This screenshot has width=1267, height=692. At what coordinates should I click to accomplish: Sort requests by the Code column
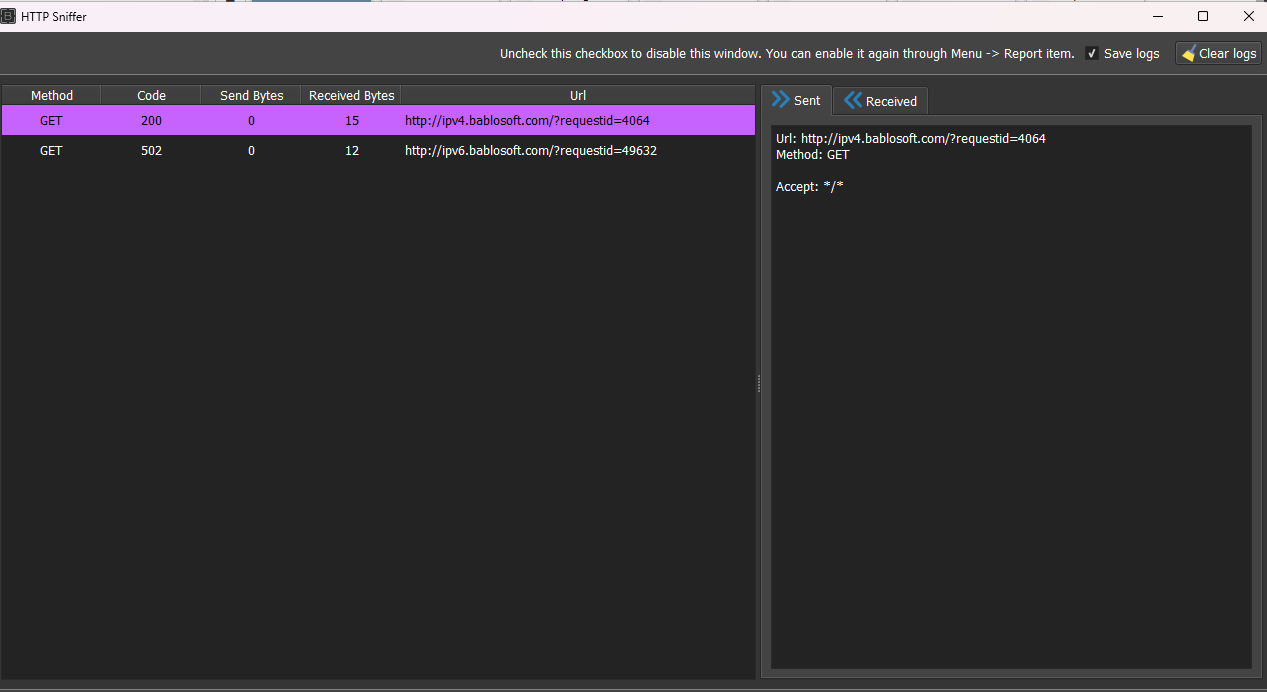tap(150, 95)
